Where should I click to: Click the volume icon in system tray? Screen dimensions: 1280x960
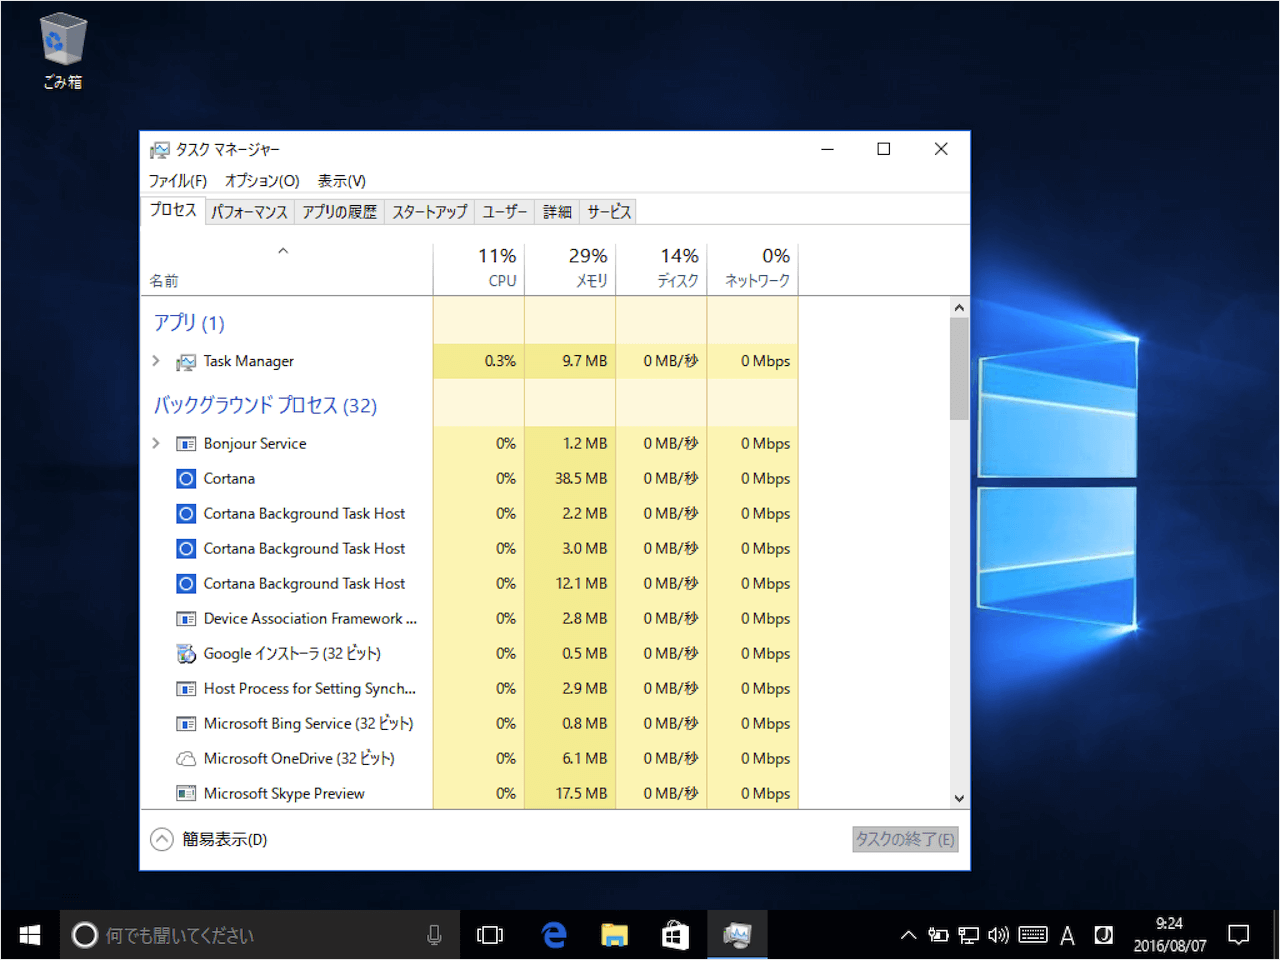(998, 934)
